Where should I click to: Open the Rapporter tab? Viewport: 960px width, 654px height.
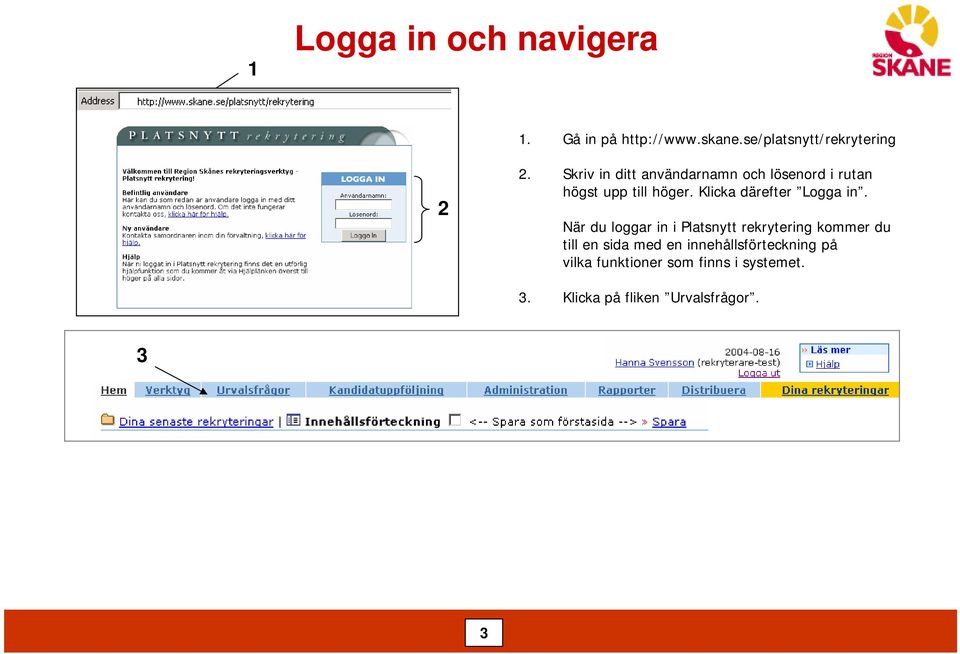[626, 390]
